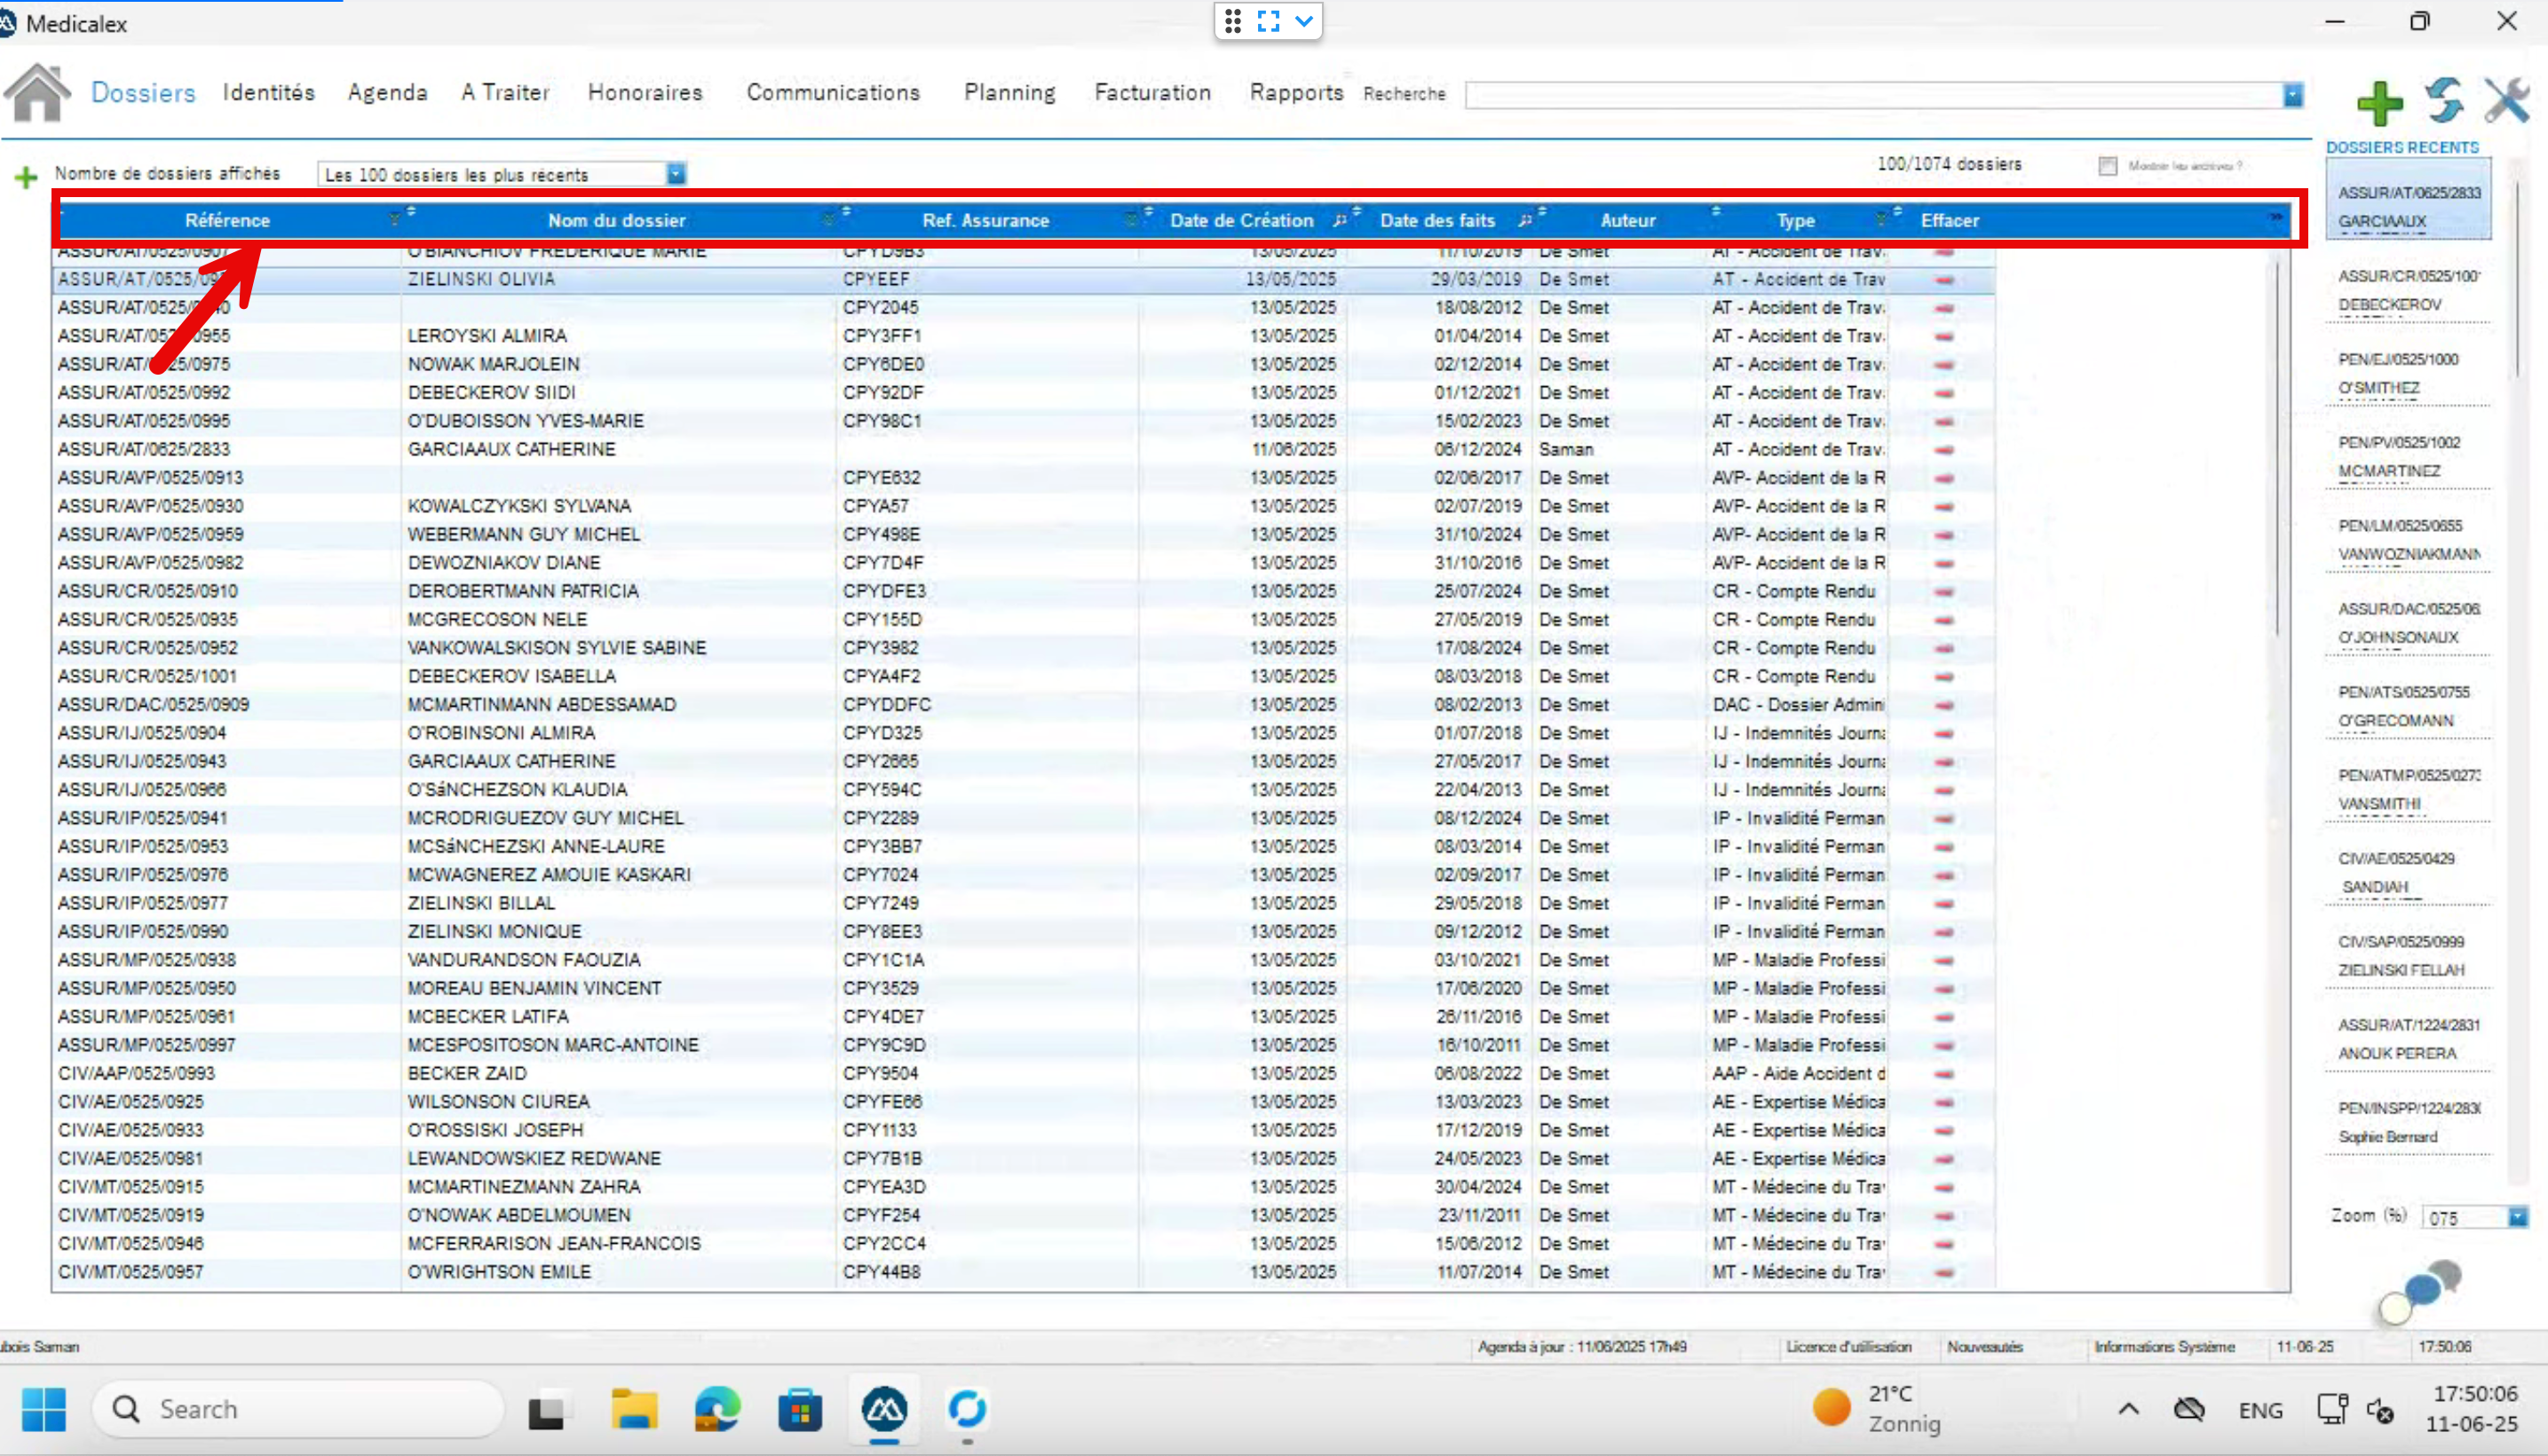This screenshot has width=2548, height=1456.
Task: Click the filter icon in Référence header
Action: pyautogui.click(x=394, y=220)
